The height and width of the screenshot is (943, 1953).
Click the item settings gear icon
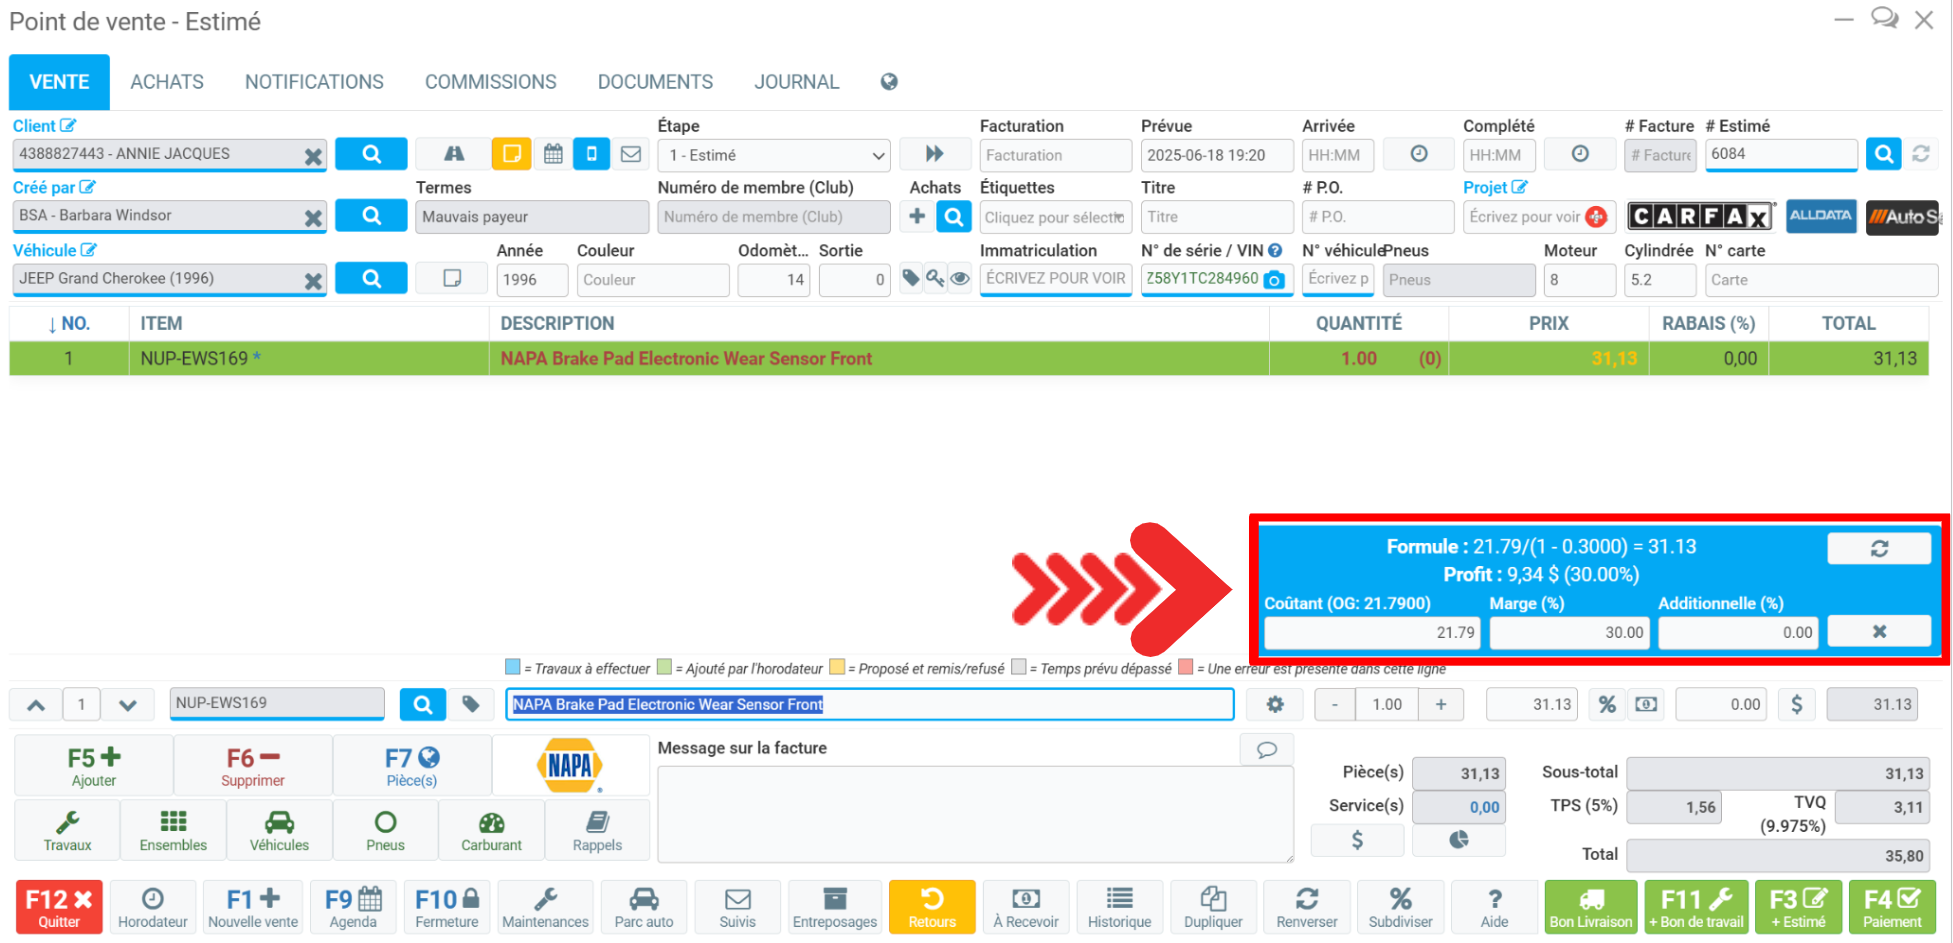[x=1275, y=705]
